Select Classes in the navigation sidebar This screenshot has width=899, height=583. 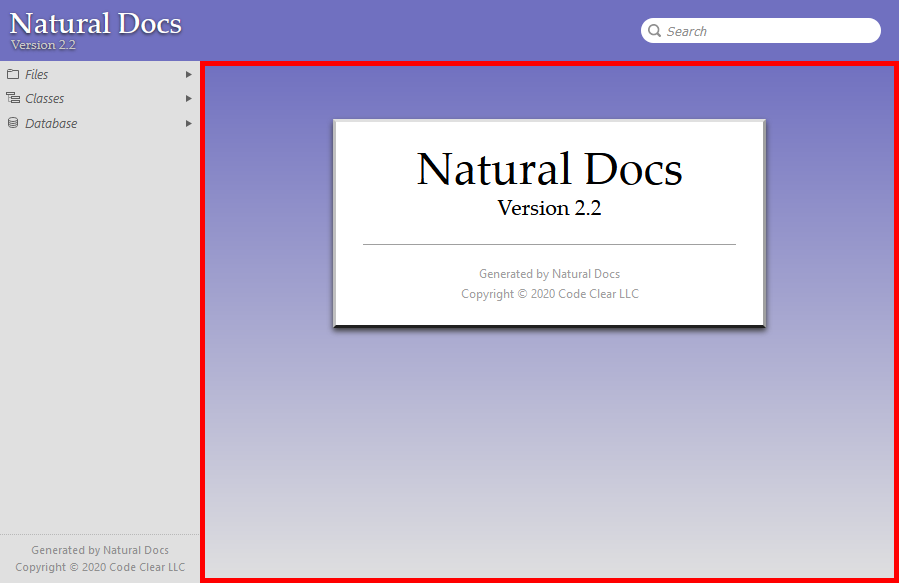[44, 98]
